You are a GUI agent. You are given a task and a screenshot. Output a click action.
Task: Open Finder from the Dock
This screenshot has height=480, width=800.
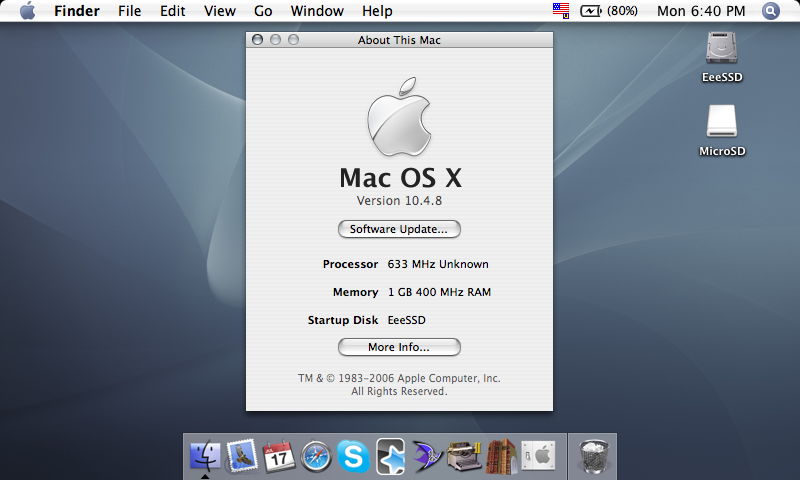click(x=205, y=455)
